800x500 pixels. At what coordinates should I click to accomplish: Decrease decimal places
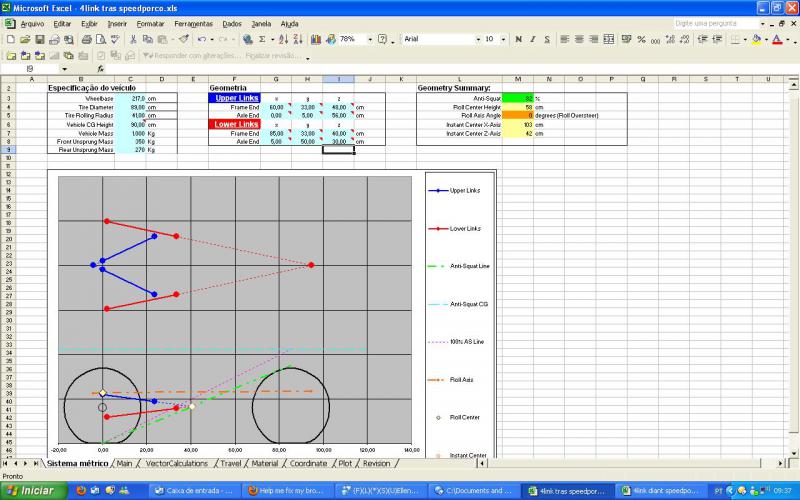tap(685, 39)
